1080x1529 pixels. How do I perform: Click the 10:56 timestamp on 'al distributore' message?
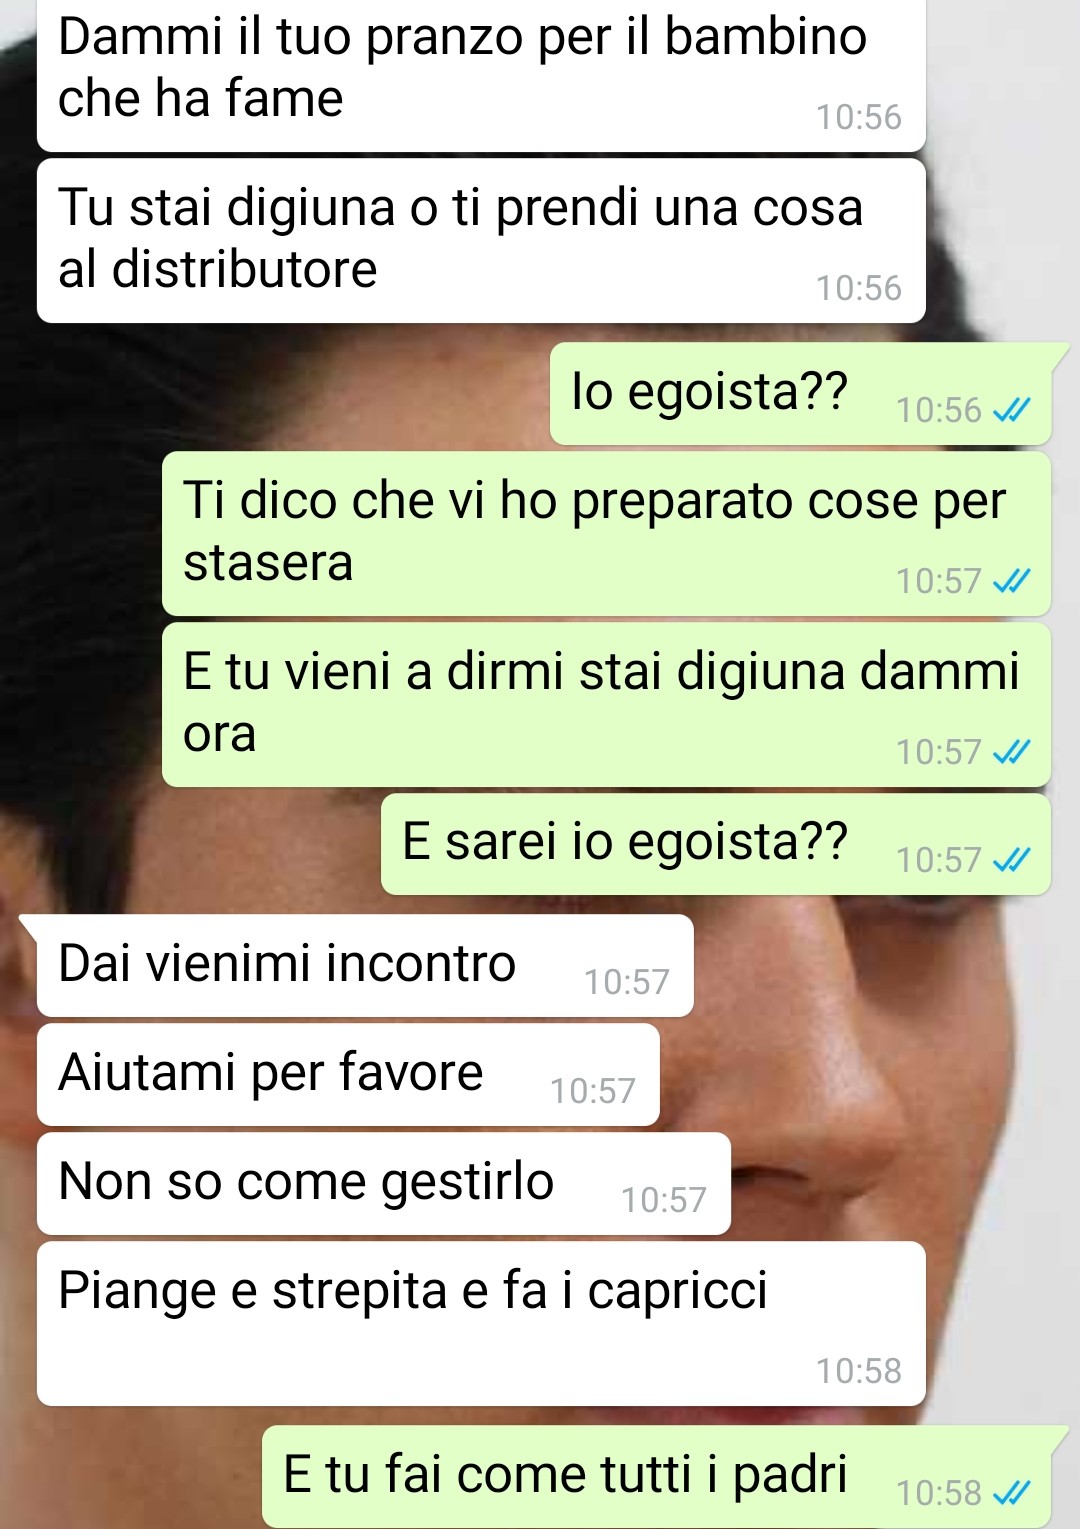pyautogui.click(x=858, y=288)
